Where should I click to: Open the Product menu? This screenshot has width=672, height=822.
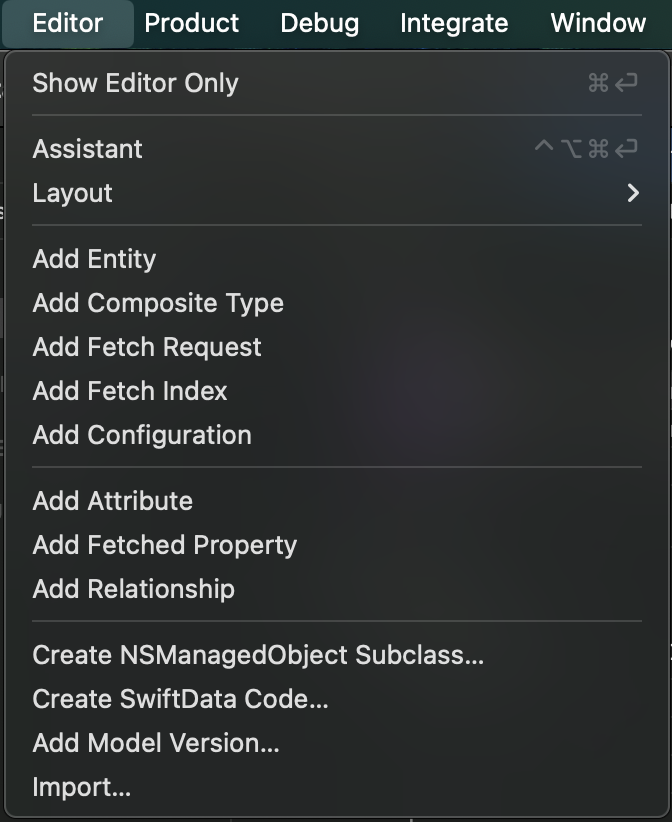coord(192,24)
